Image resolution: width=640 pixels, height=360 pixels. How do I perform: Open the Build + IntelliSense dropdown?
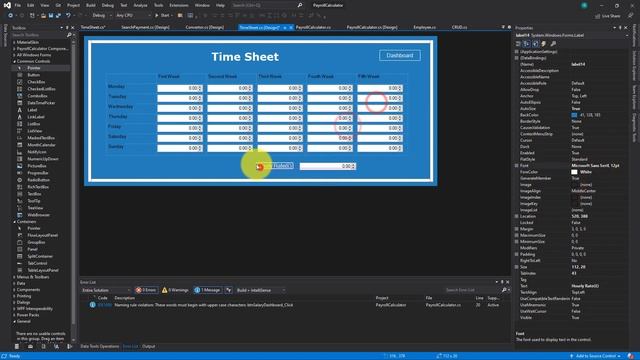260,290
